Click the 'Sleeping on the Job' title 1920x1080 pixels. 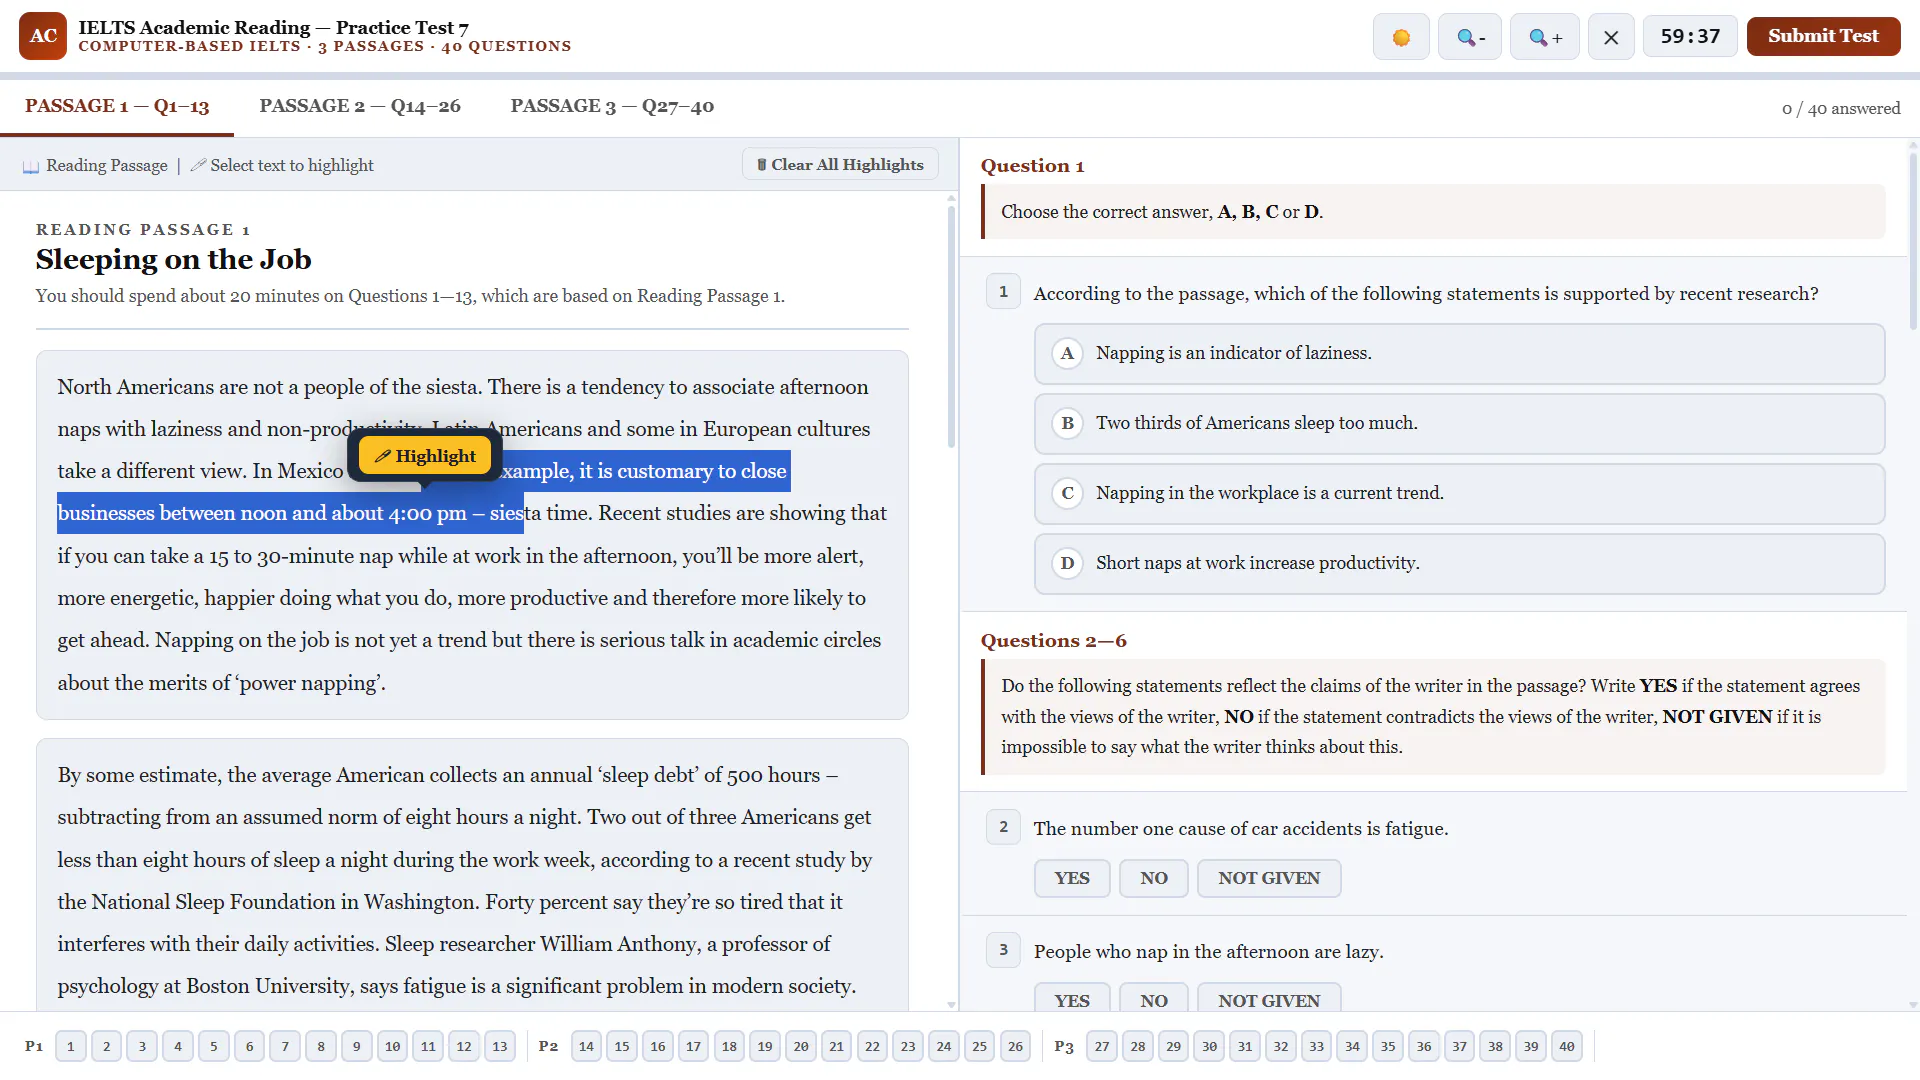[x=174, y=260]
